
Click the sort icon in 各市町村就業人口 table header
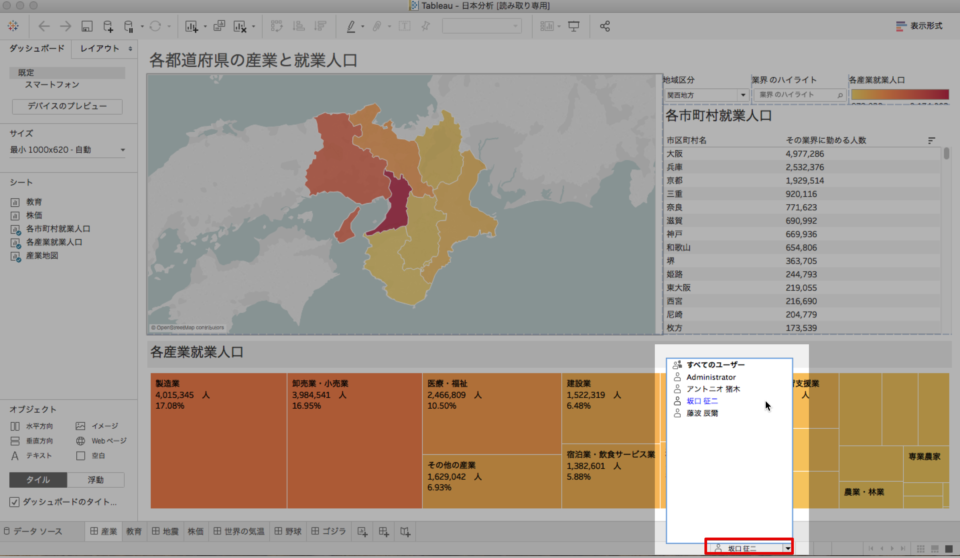[x=931, y=140]
